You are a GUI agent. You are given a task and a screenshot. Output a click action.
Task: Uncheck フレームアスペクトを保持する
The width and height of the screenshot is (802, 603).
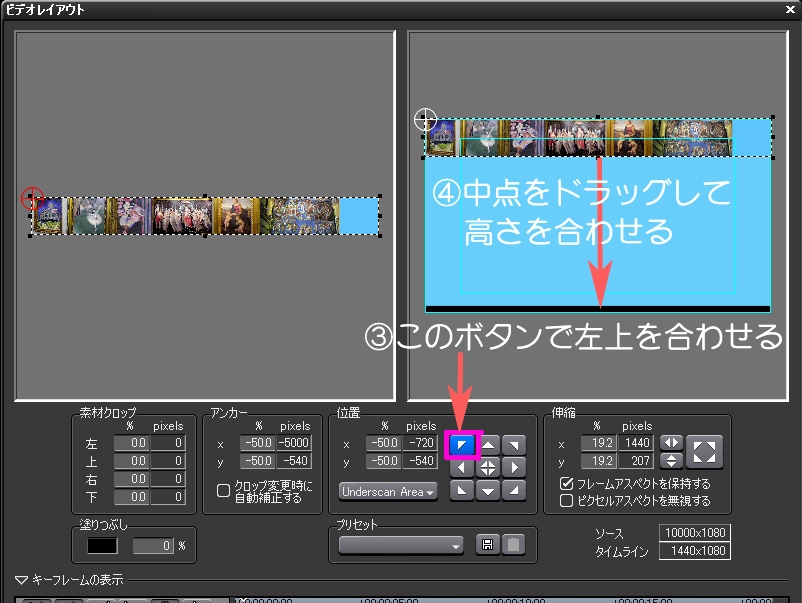567,484
